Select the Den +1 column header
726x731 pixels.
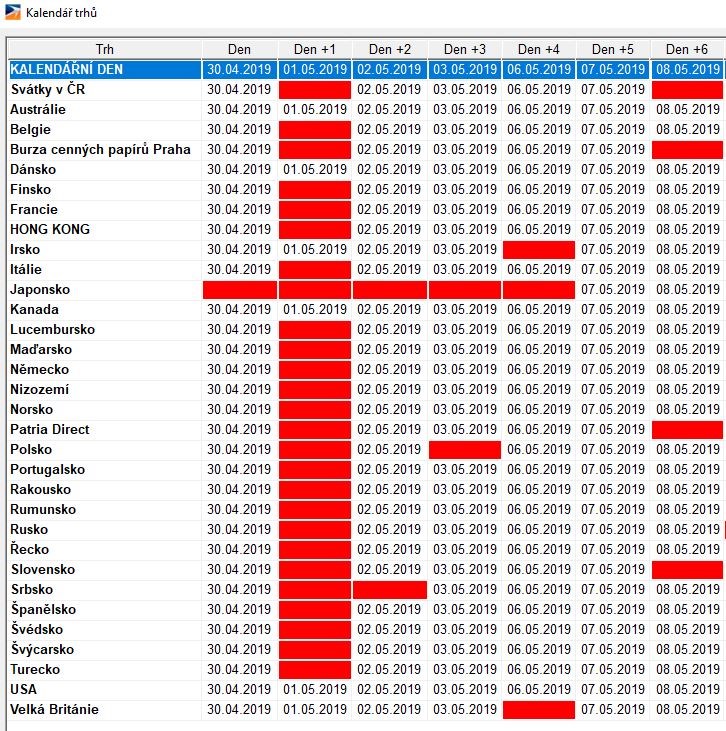[315, 49]
